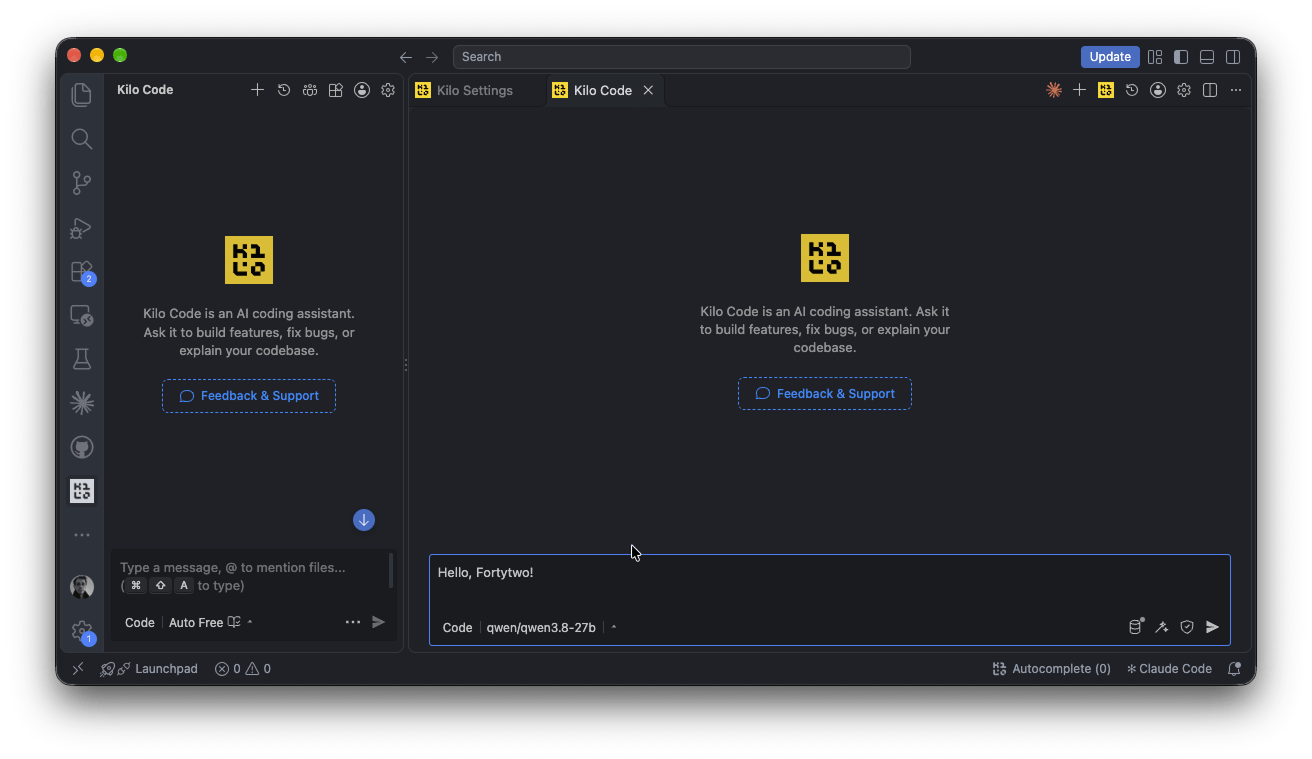Toggle secondary side bar layout button
The height and width of the screenshot is (759, 1312).
1234,57
